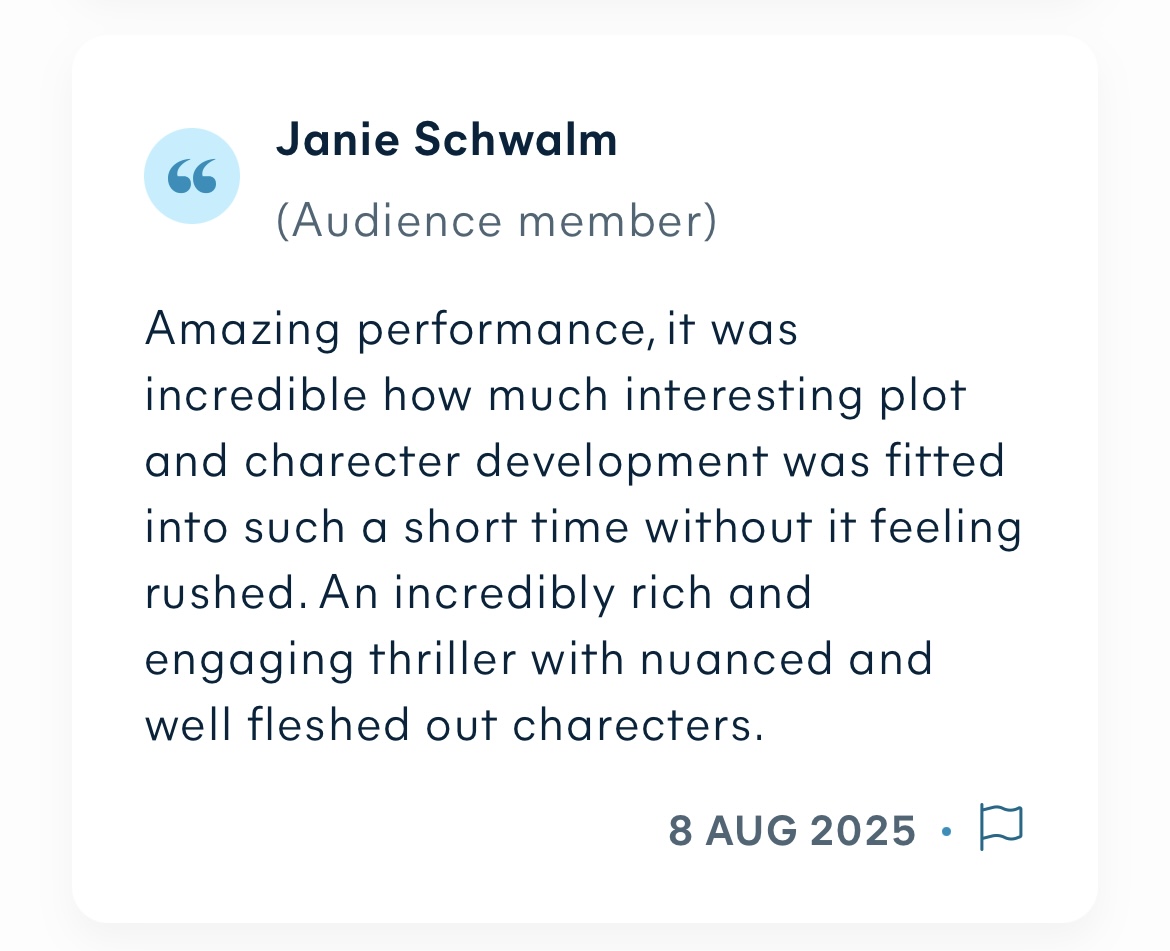This screenshot has height=951, width=1170.
Task: Click the word 'development' in the review
Action: pyautogui.click(x=622, y=462)
